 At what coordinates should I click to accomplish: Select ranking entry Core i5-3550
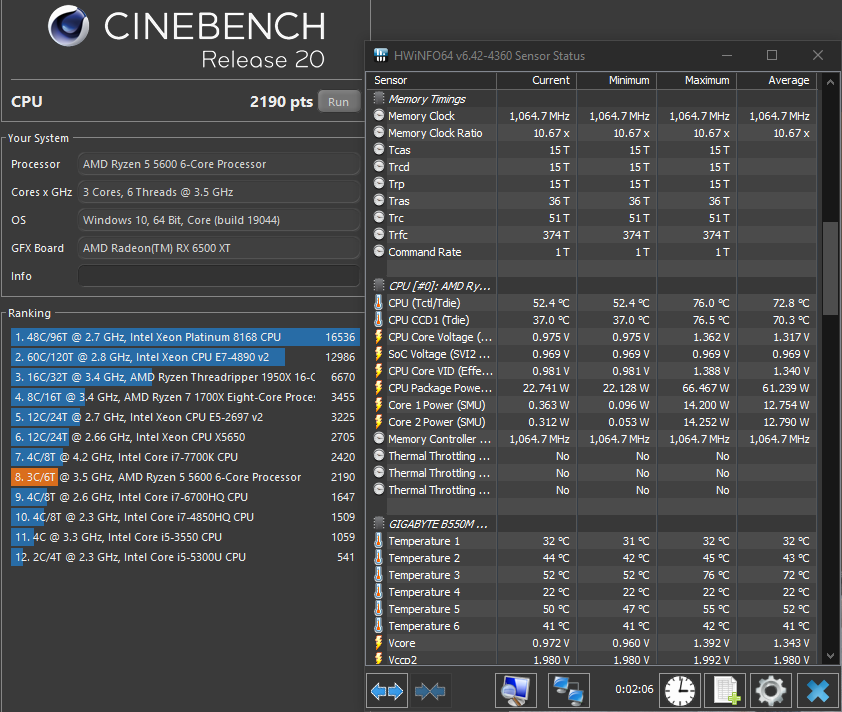click(185, 537)
